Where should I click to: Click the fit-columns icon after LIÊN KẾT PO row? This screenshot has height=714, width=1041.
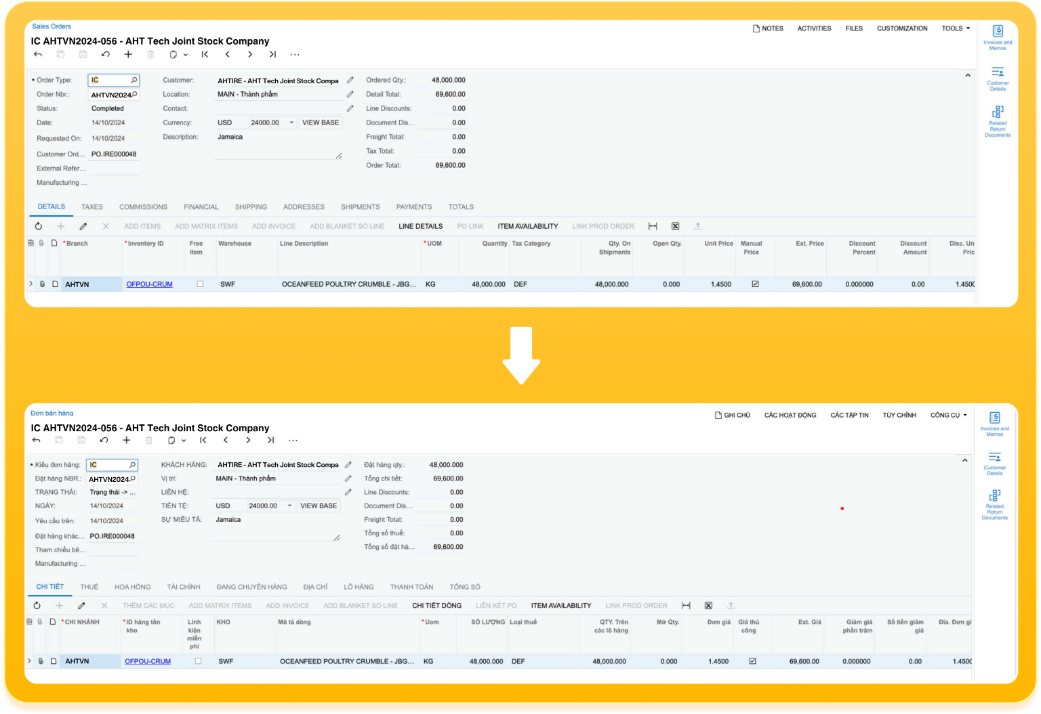click(686, 605)
